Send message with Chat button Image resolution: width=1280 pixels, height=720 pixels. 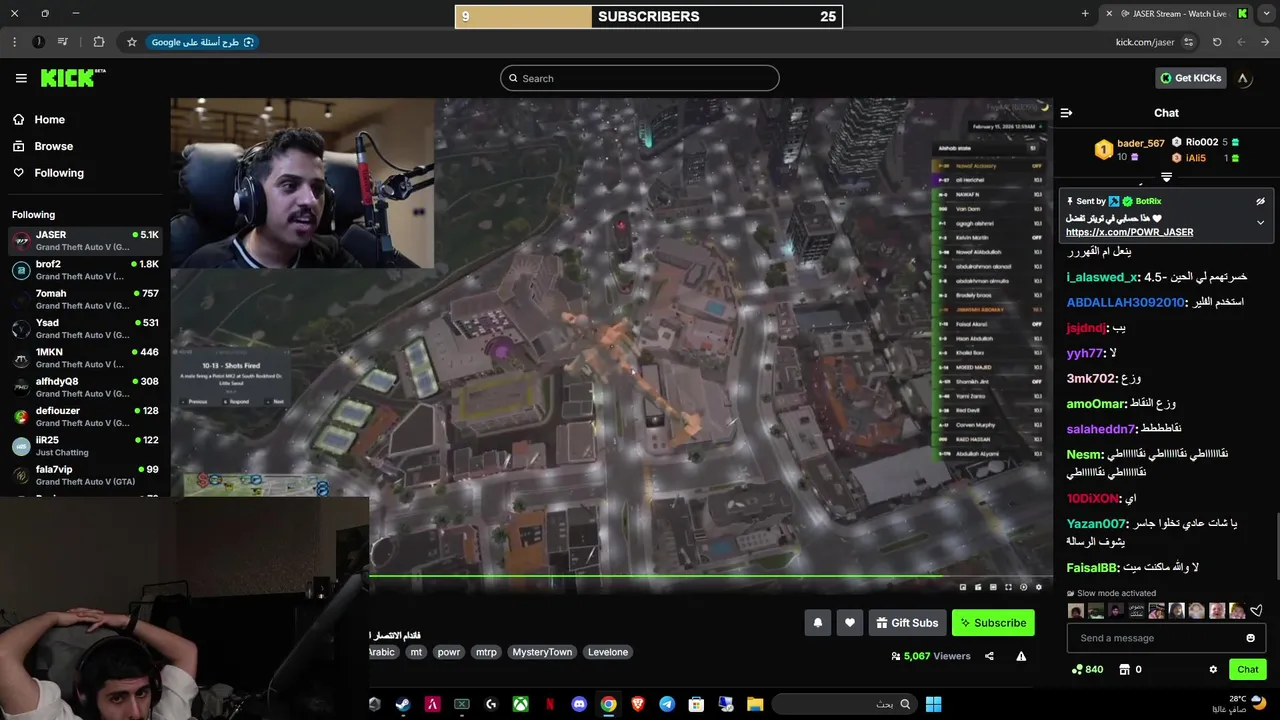[1247, 669]
